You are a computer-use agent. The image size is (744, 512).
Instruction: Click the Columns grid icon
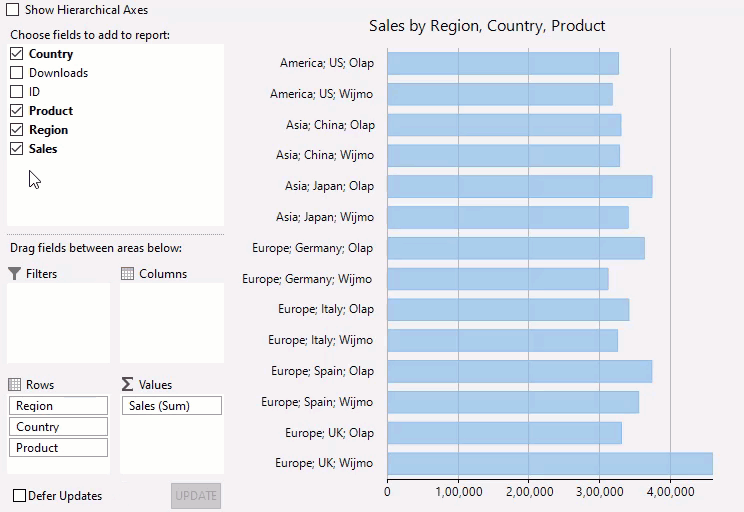(127, 274)
